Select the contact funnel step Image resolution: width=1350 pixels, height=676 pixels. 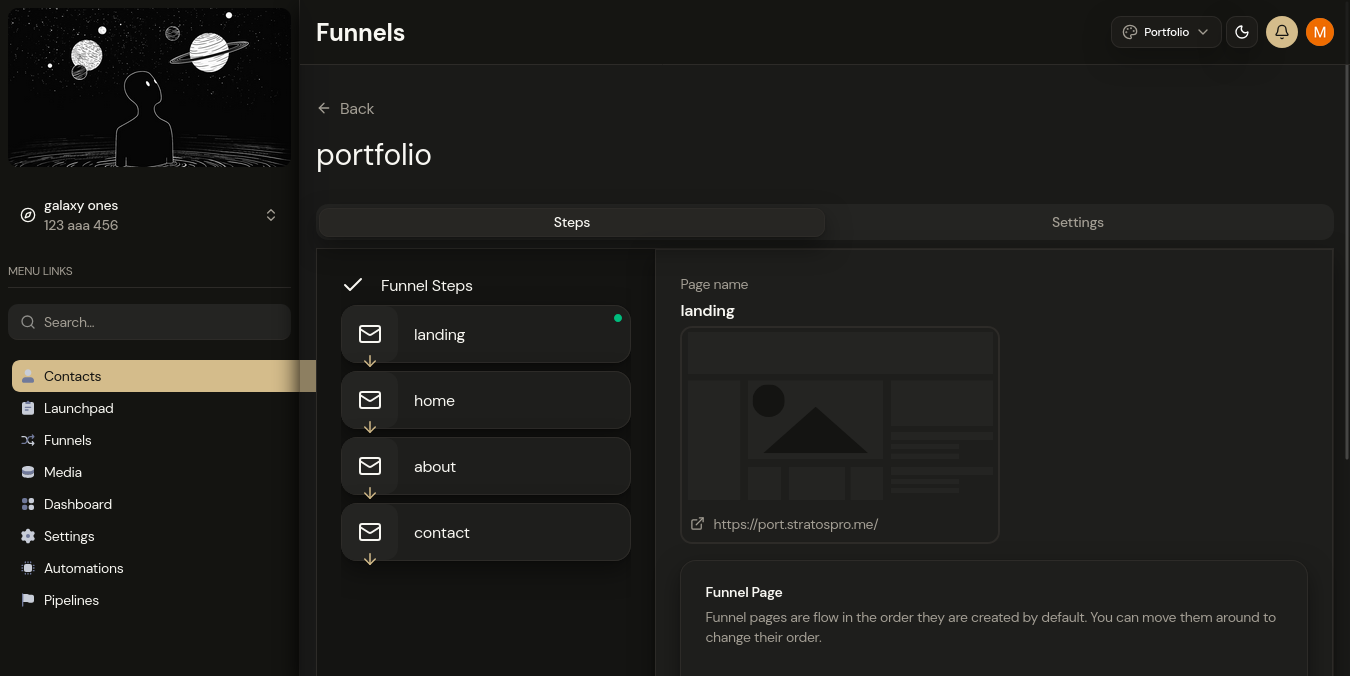coord(486,532)
